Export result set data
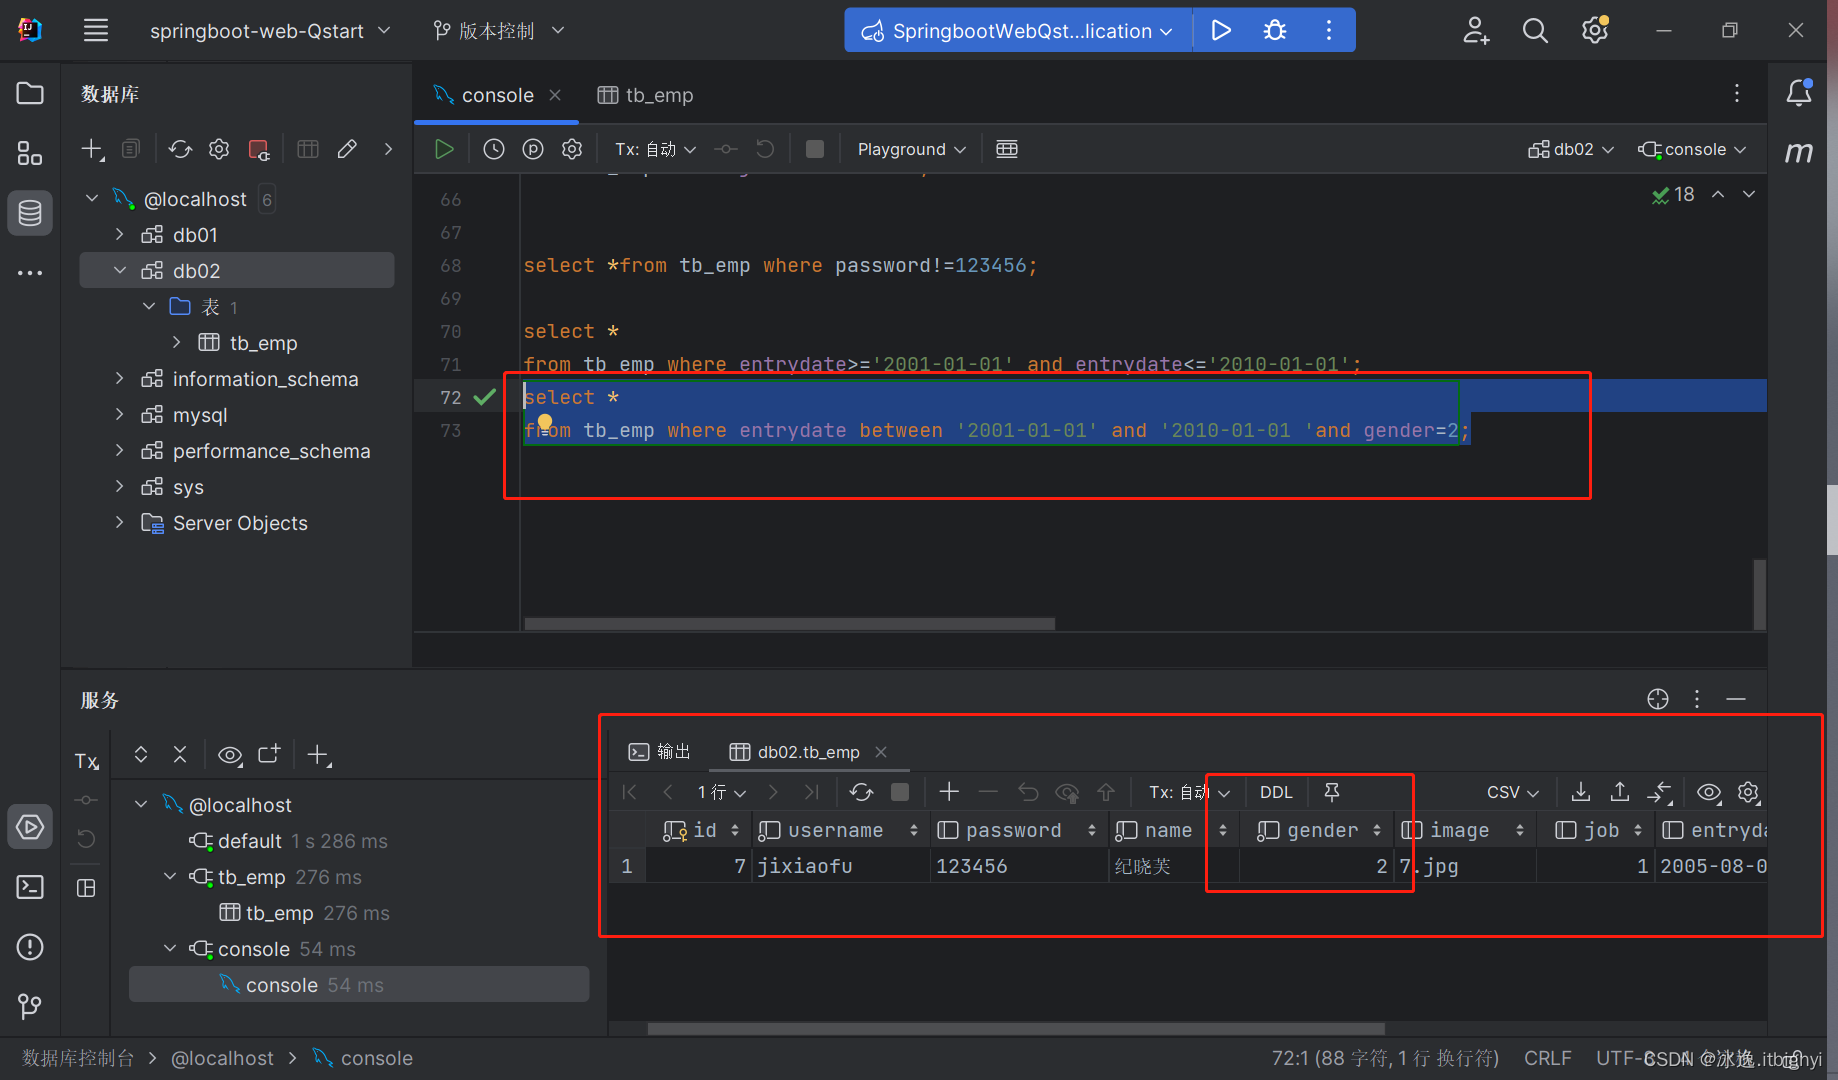Screen dimensions: 1838x1080 (1580, 792)
